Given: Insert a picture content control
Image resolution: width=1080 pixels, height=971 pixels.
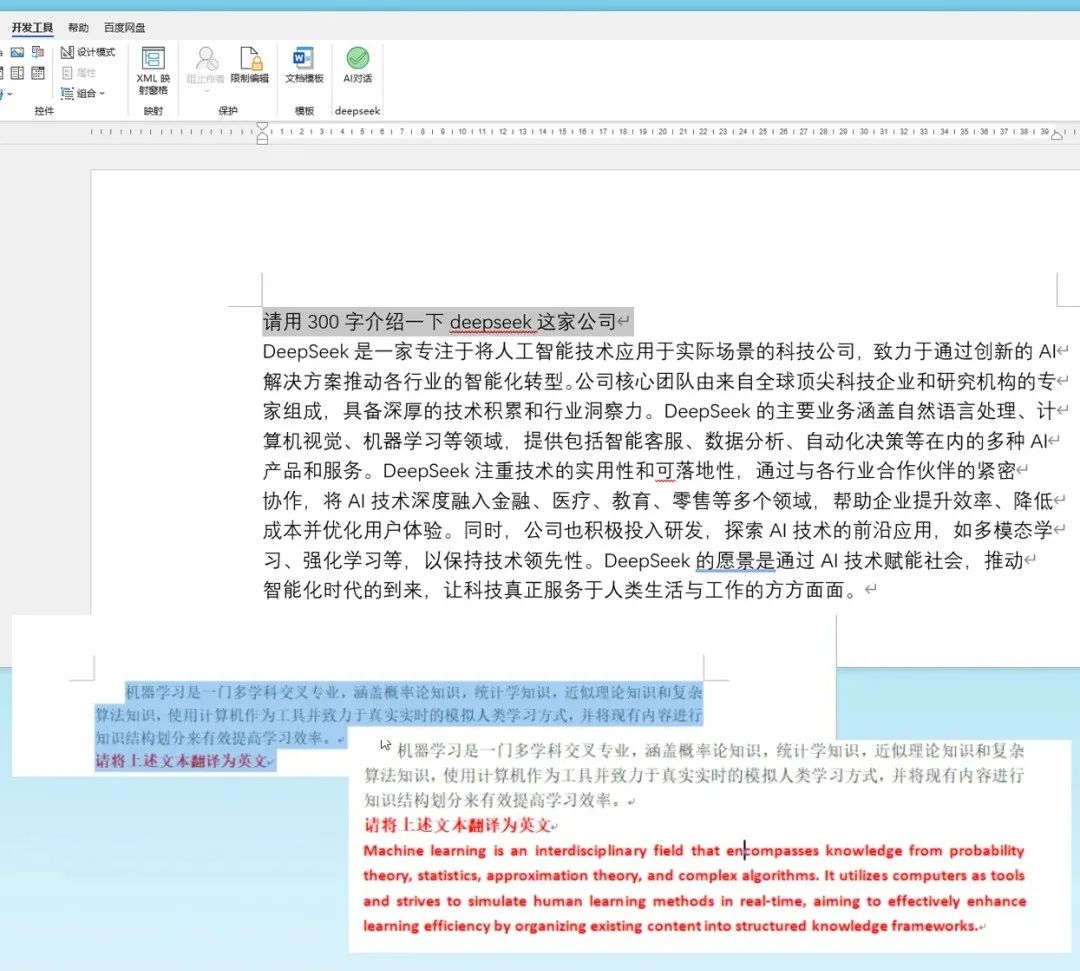Looking at the screenshot, I should pyautogui.click(x=17, y=52).
